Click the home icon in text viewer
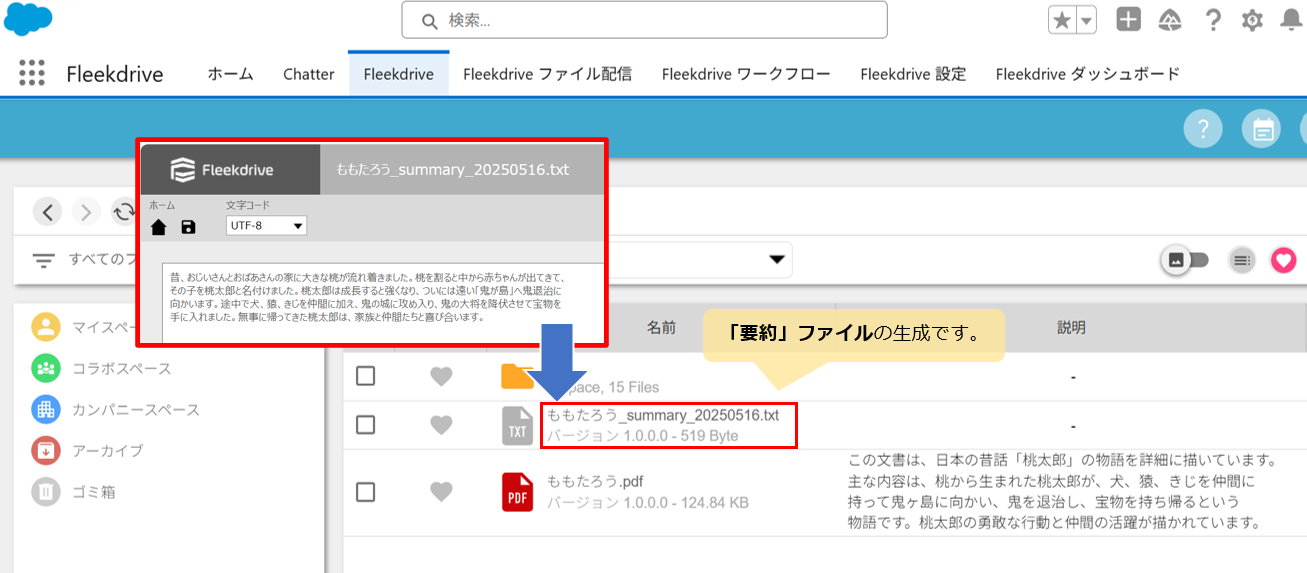This screenshot has width=1307, height=573. coord(158,227)
